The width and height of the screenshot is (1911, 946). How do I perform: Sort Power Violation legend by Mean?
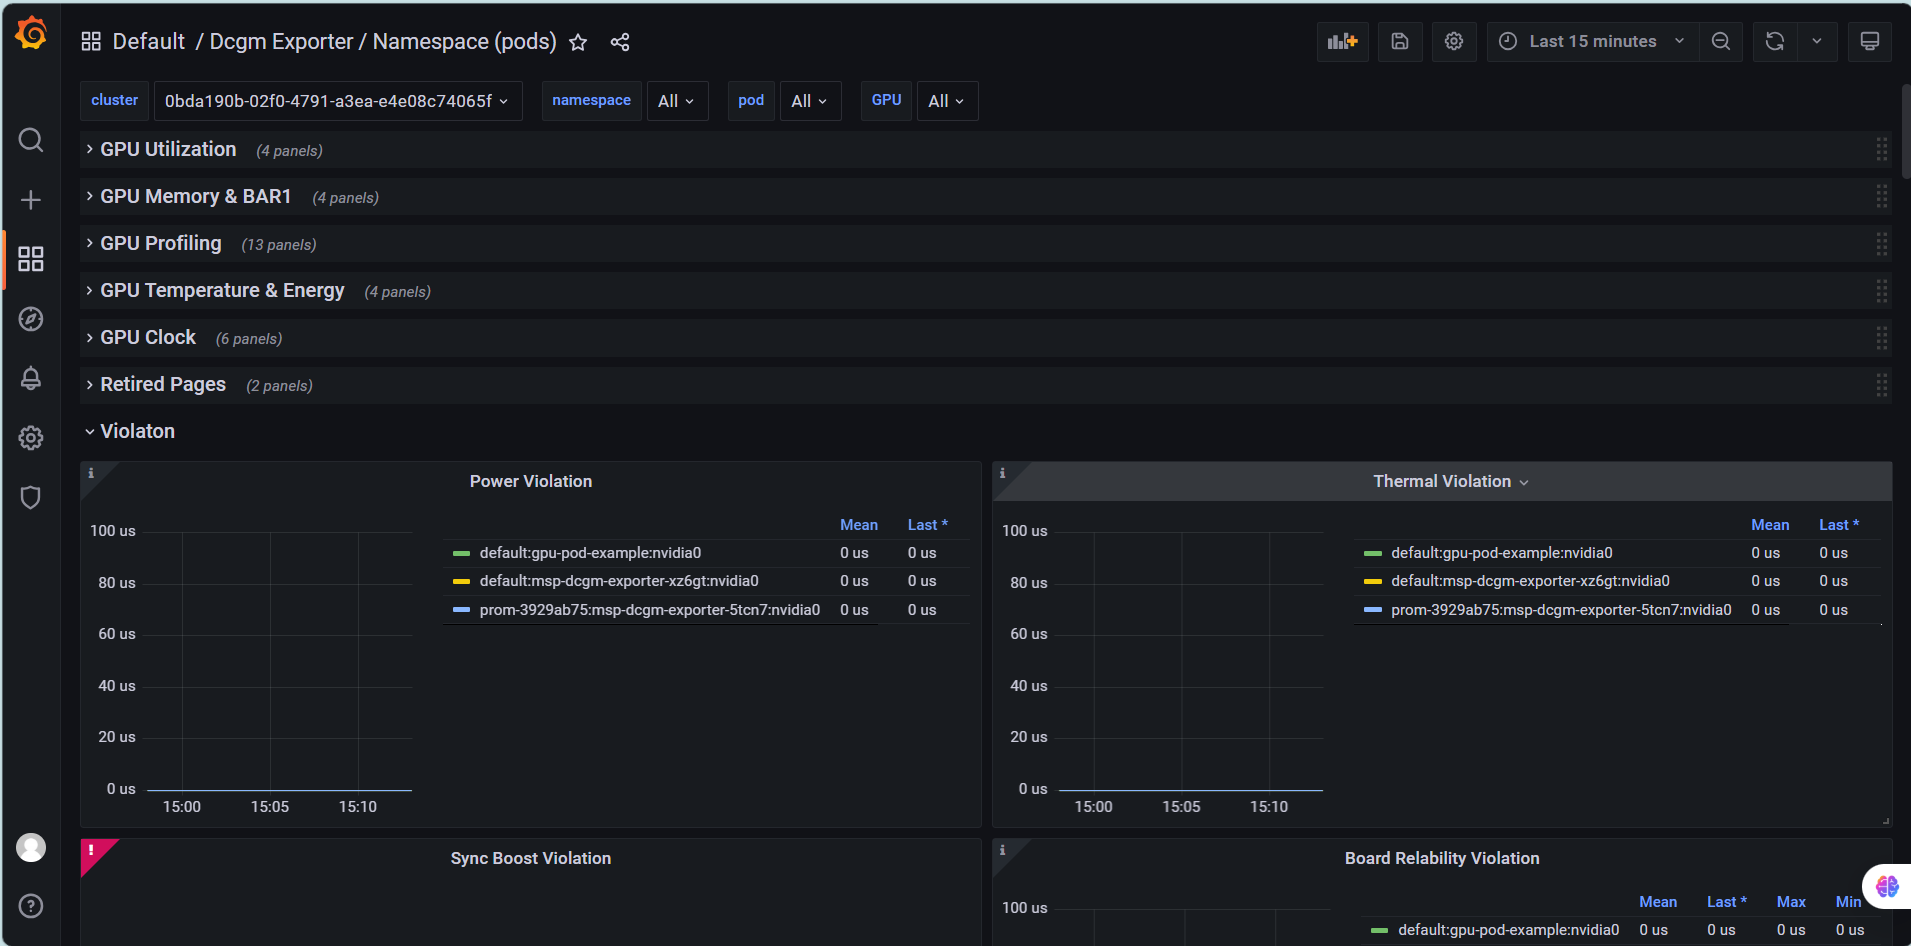point(858,525)
